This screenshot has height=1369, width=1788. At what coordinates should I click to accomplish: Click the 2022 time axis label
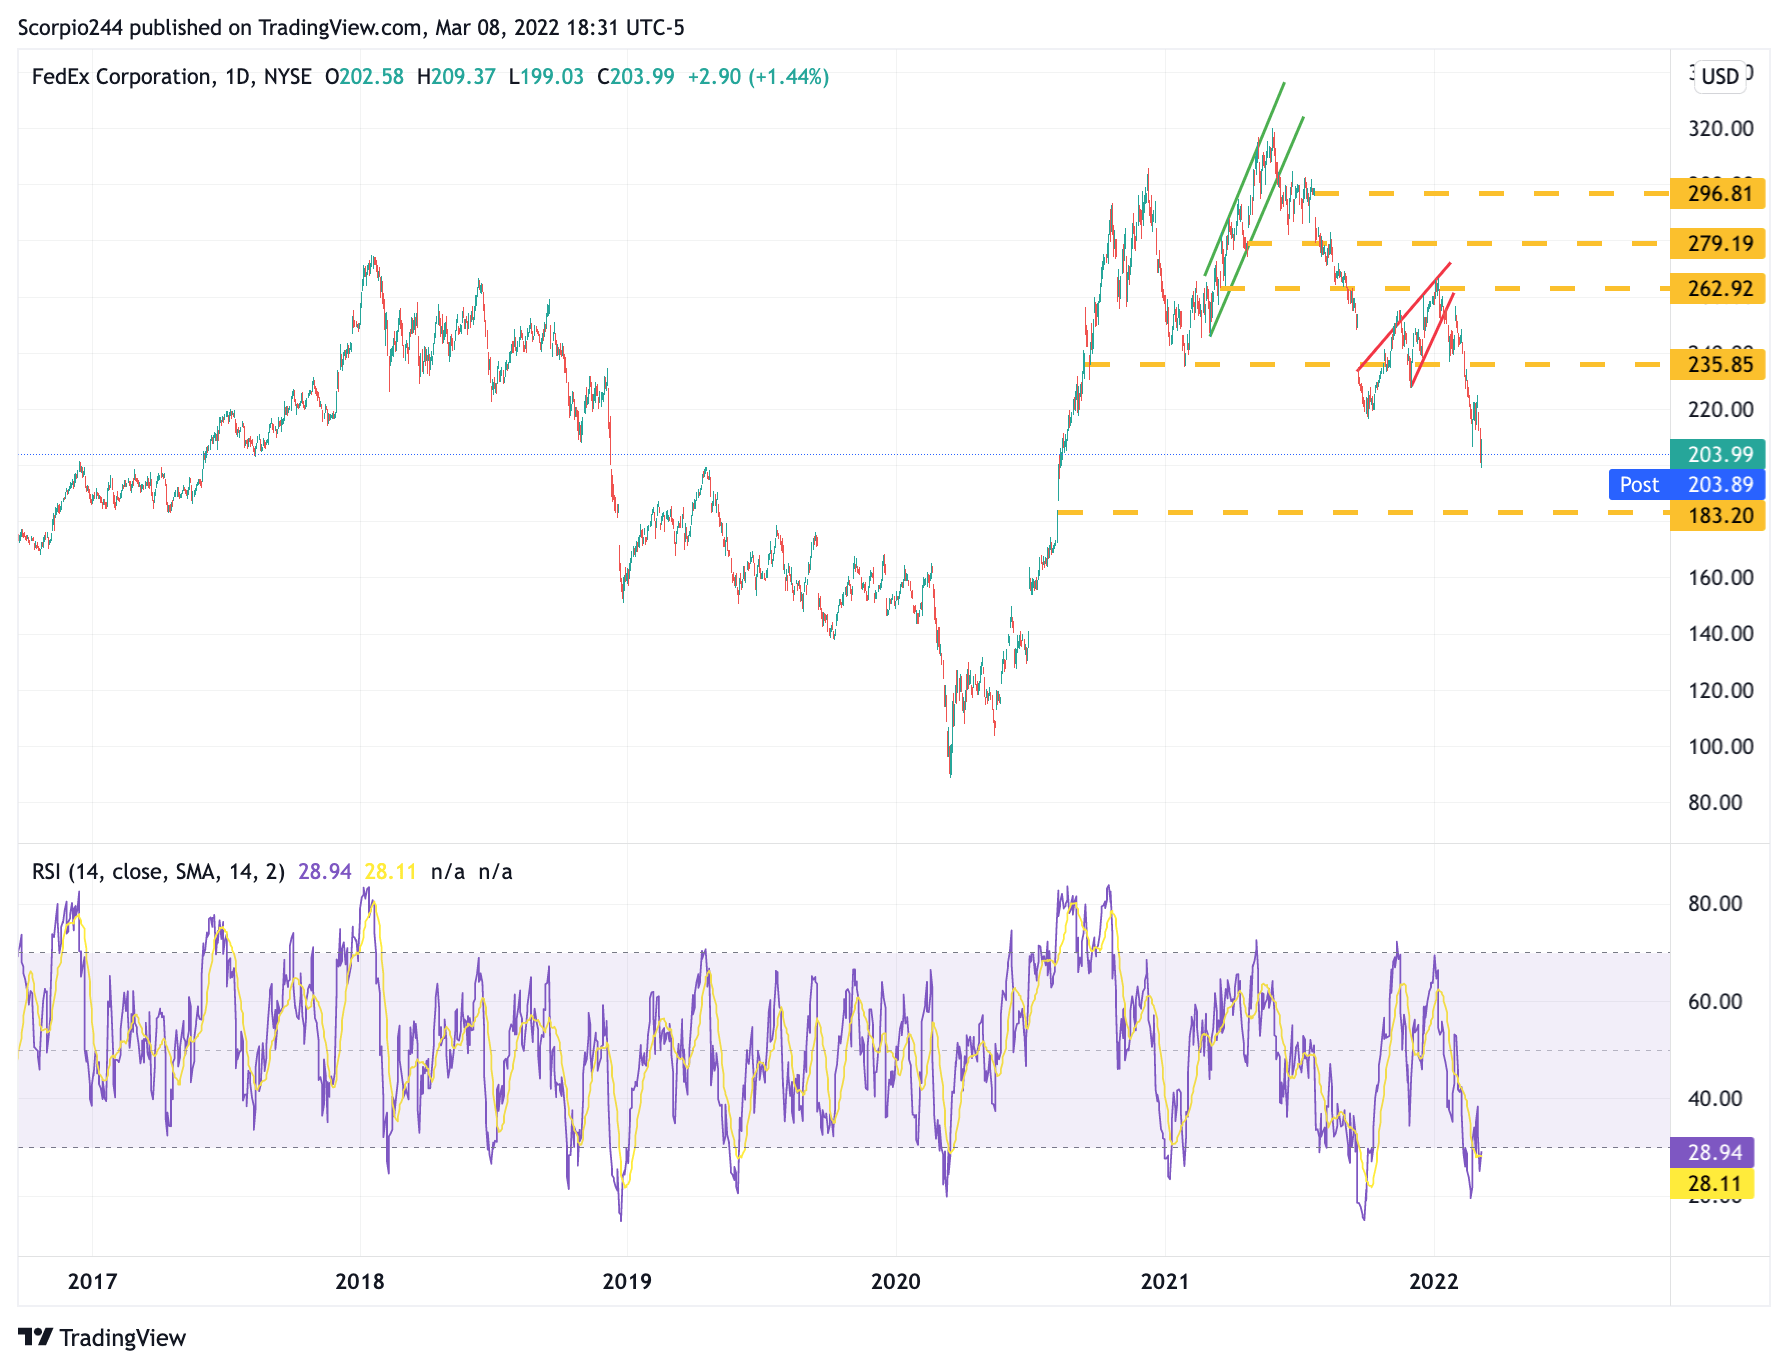[1434, 1282]
